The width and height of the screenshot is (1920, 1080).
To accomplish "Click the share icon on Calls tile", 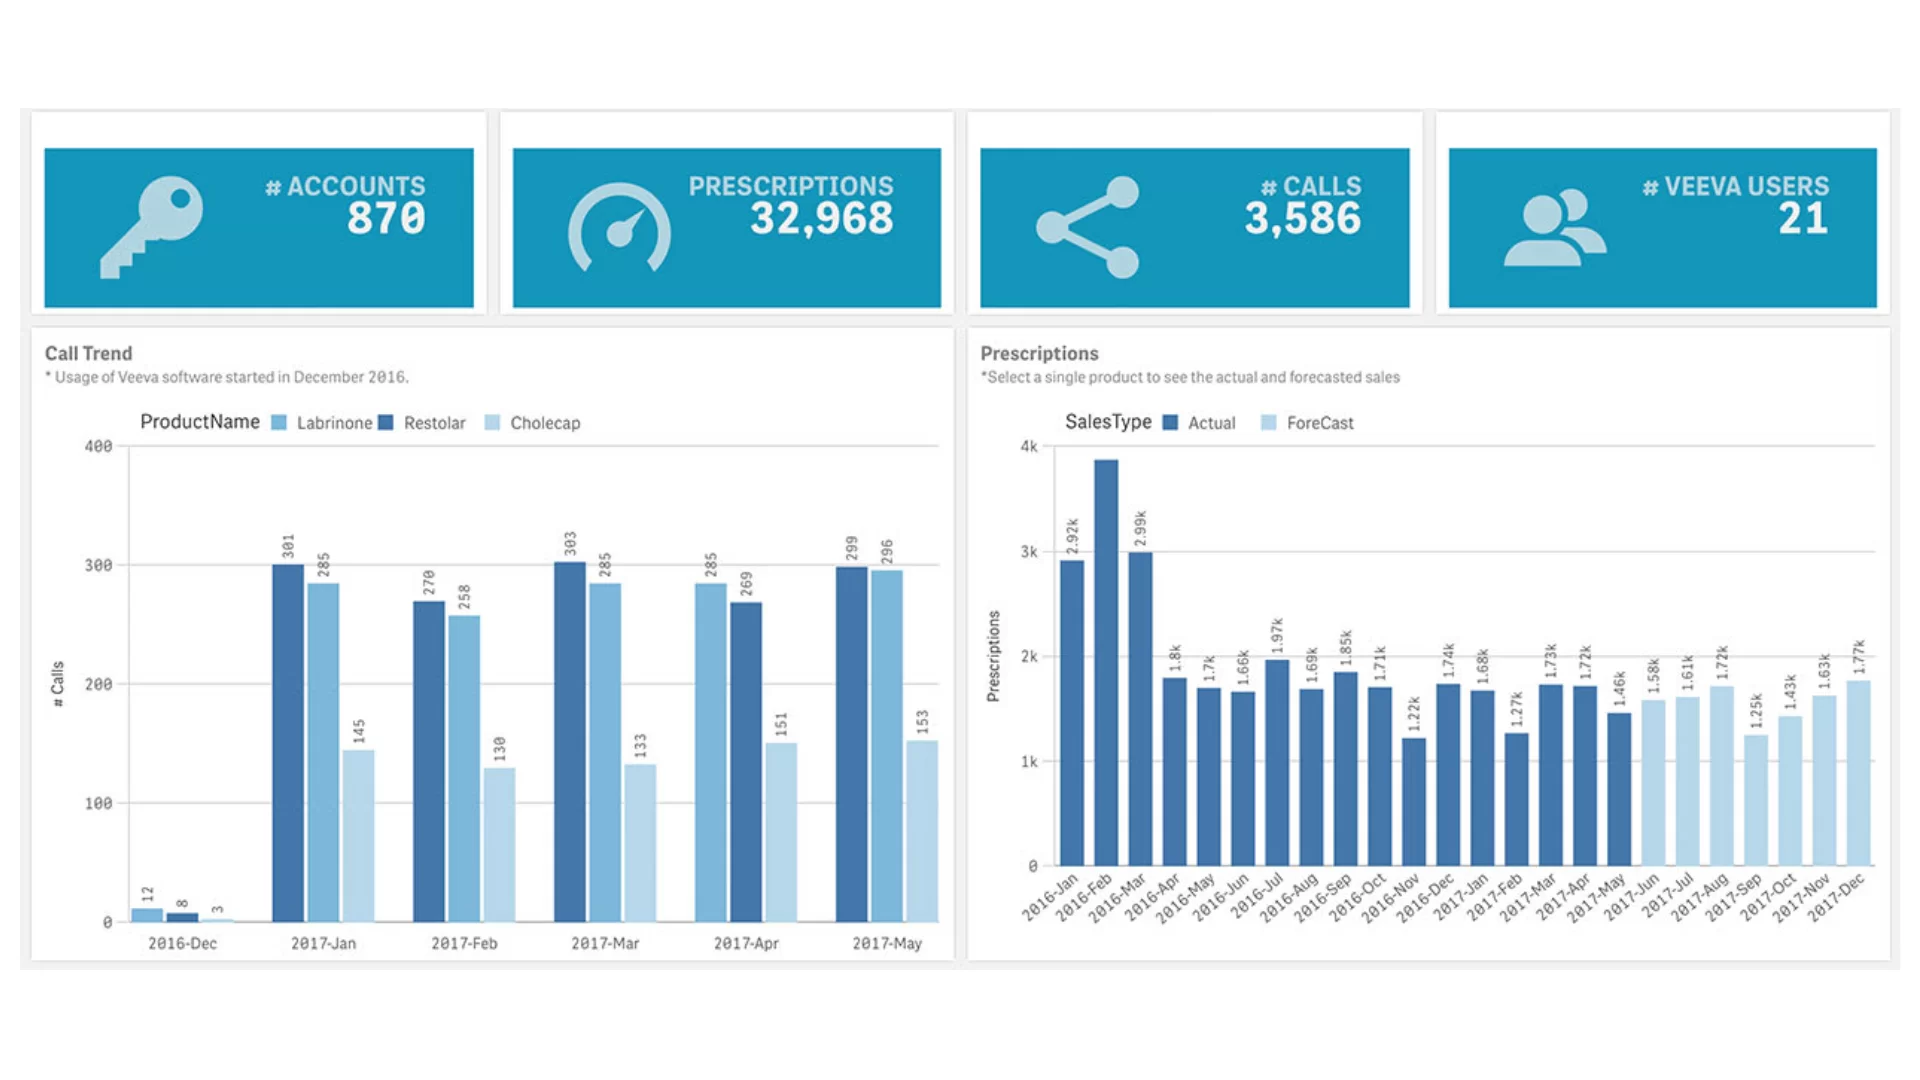I will [1088, 227].
